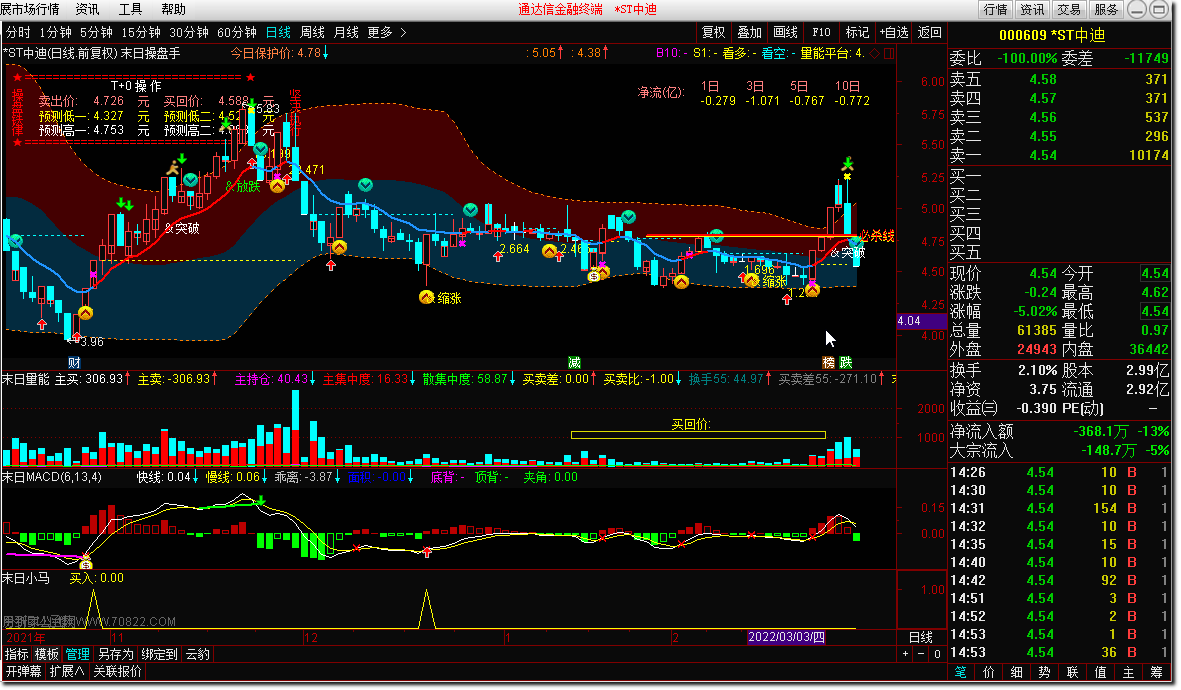Click the 叠加 overlay button

[x=749, y=32]
